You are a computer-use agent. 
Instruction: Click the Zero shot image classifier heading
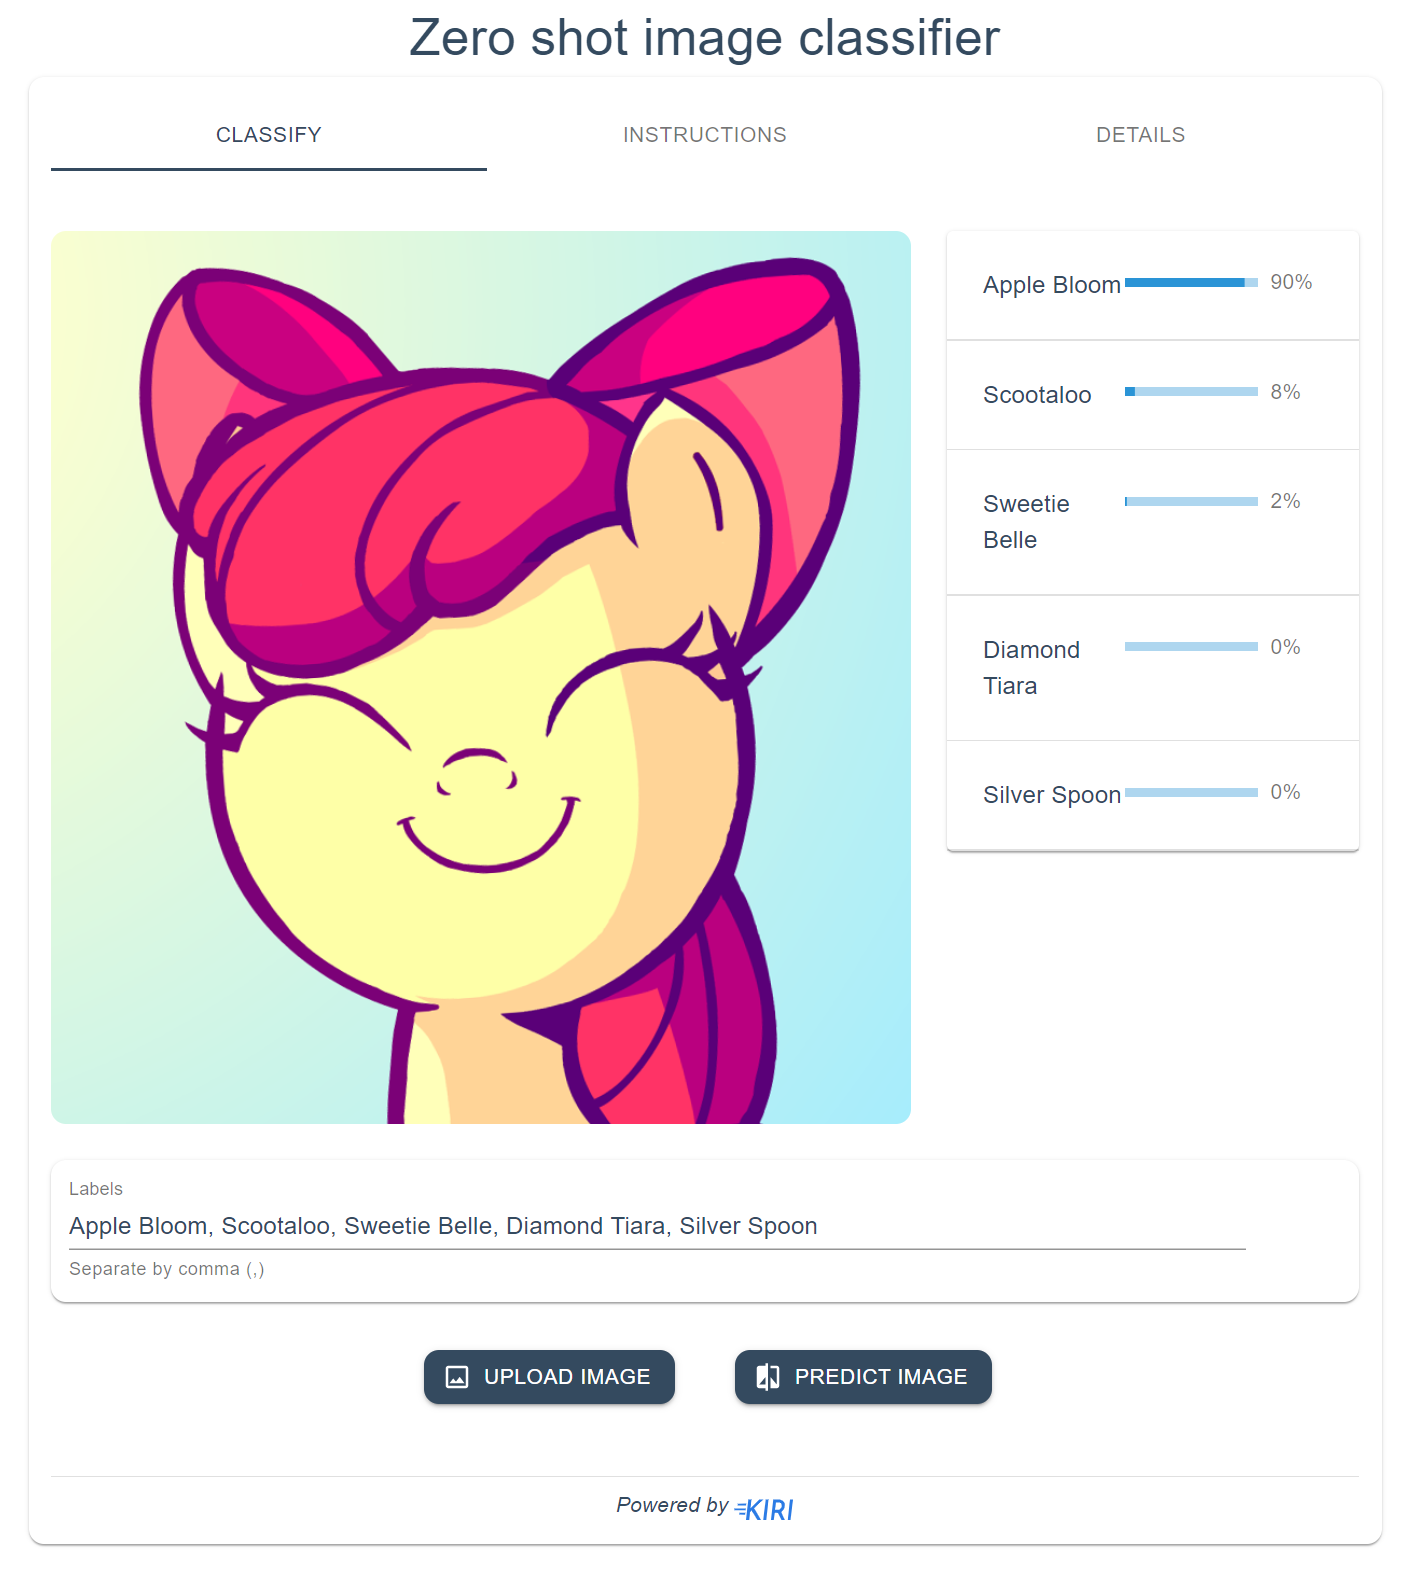(x=705, y=38)
